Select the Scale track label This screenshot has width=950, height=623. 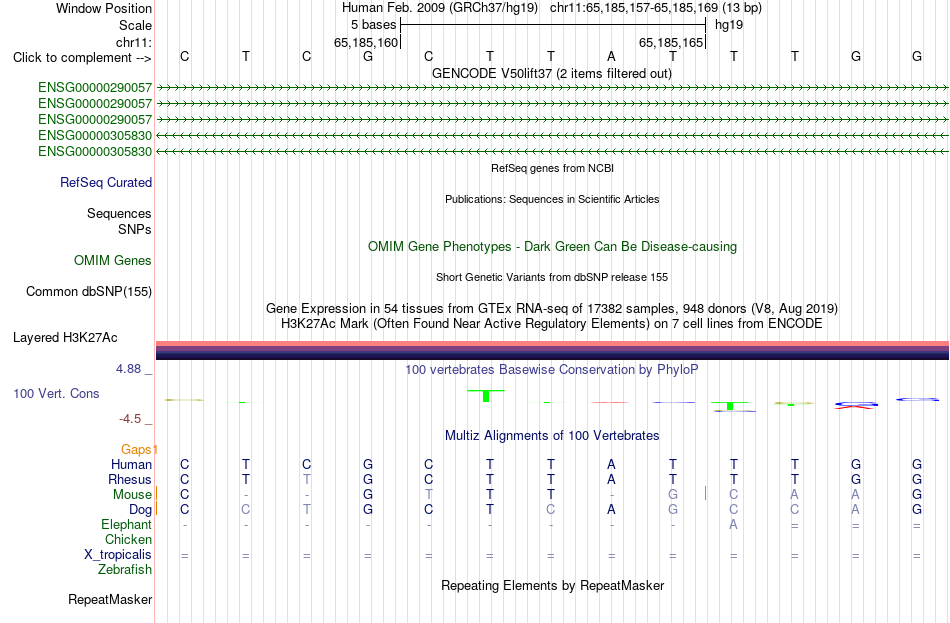coord(135,25)
